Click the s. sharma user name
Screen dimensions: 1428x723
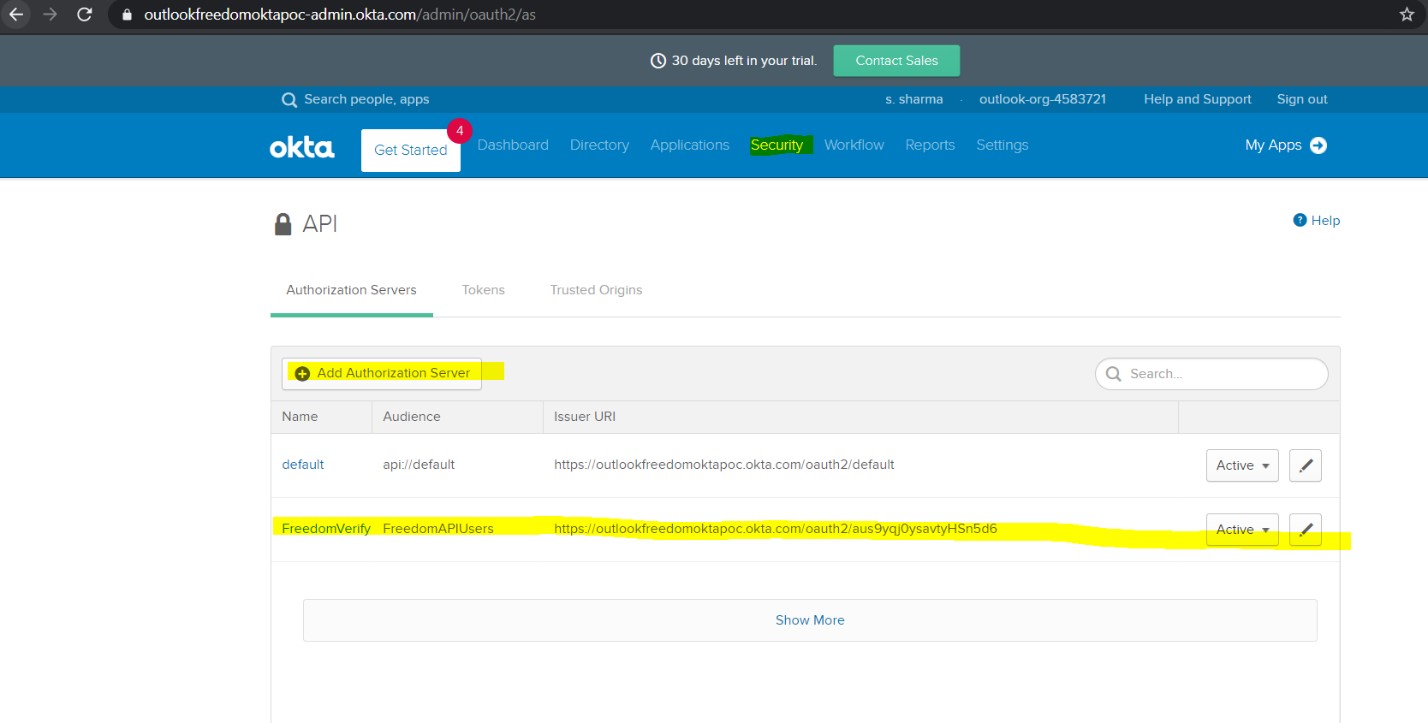click(x=914, y=99)
